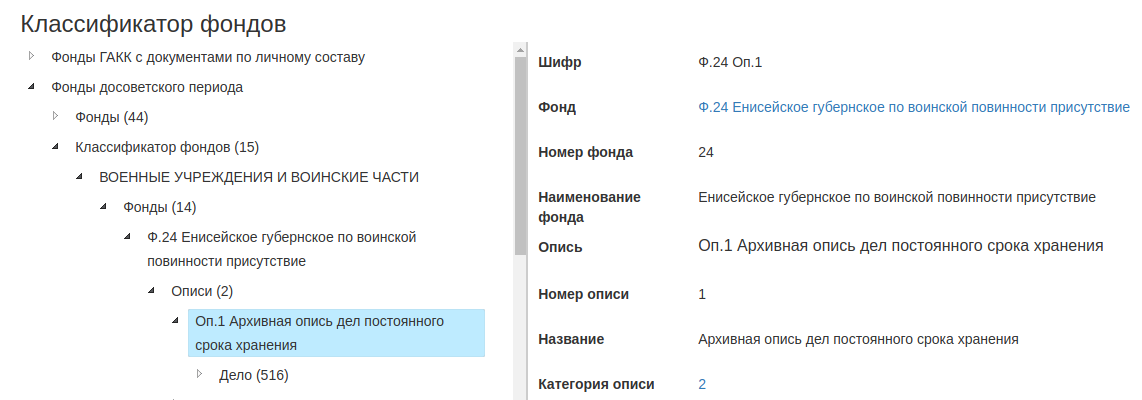Open Категория описи link value 2
The image size is (1142, 400).
point(702,384)
